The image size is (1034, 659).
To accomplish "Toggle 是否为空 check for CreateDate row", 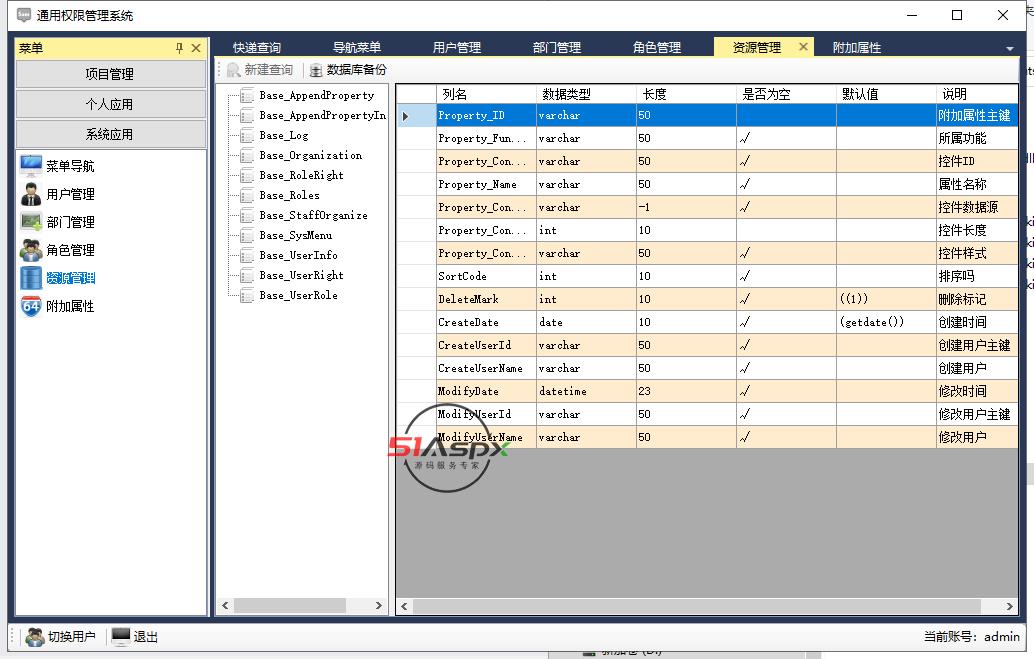I will tap(745, 322).
